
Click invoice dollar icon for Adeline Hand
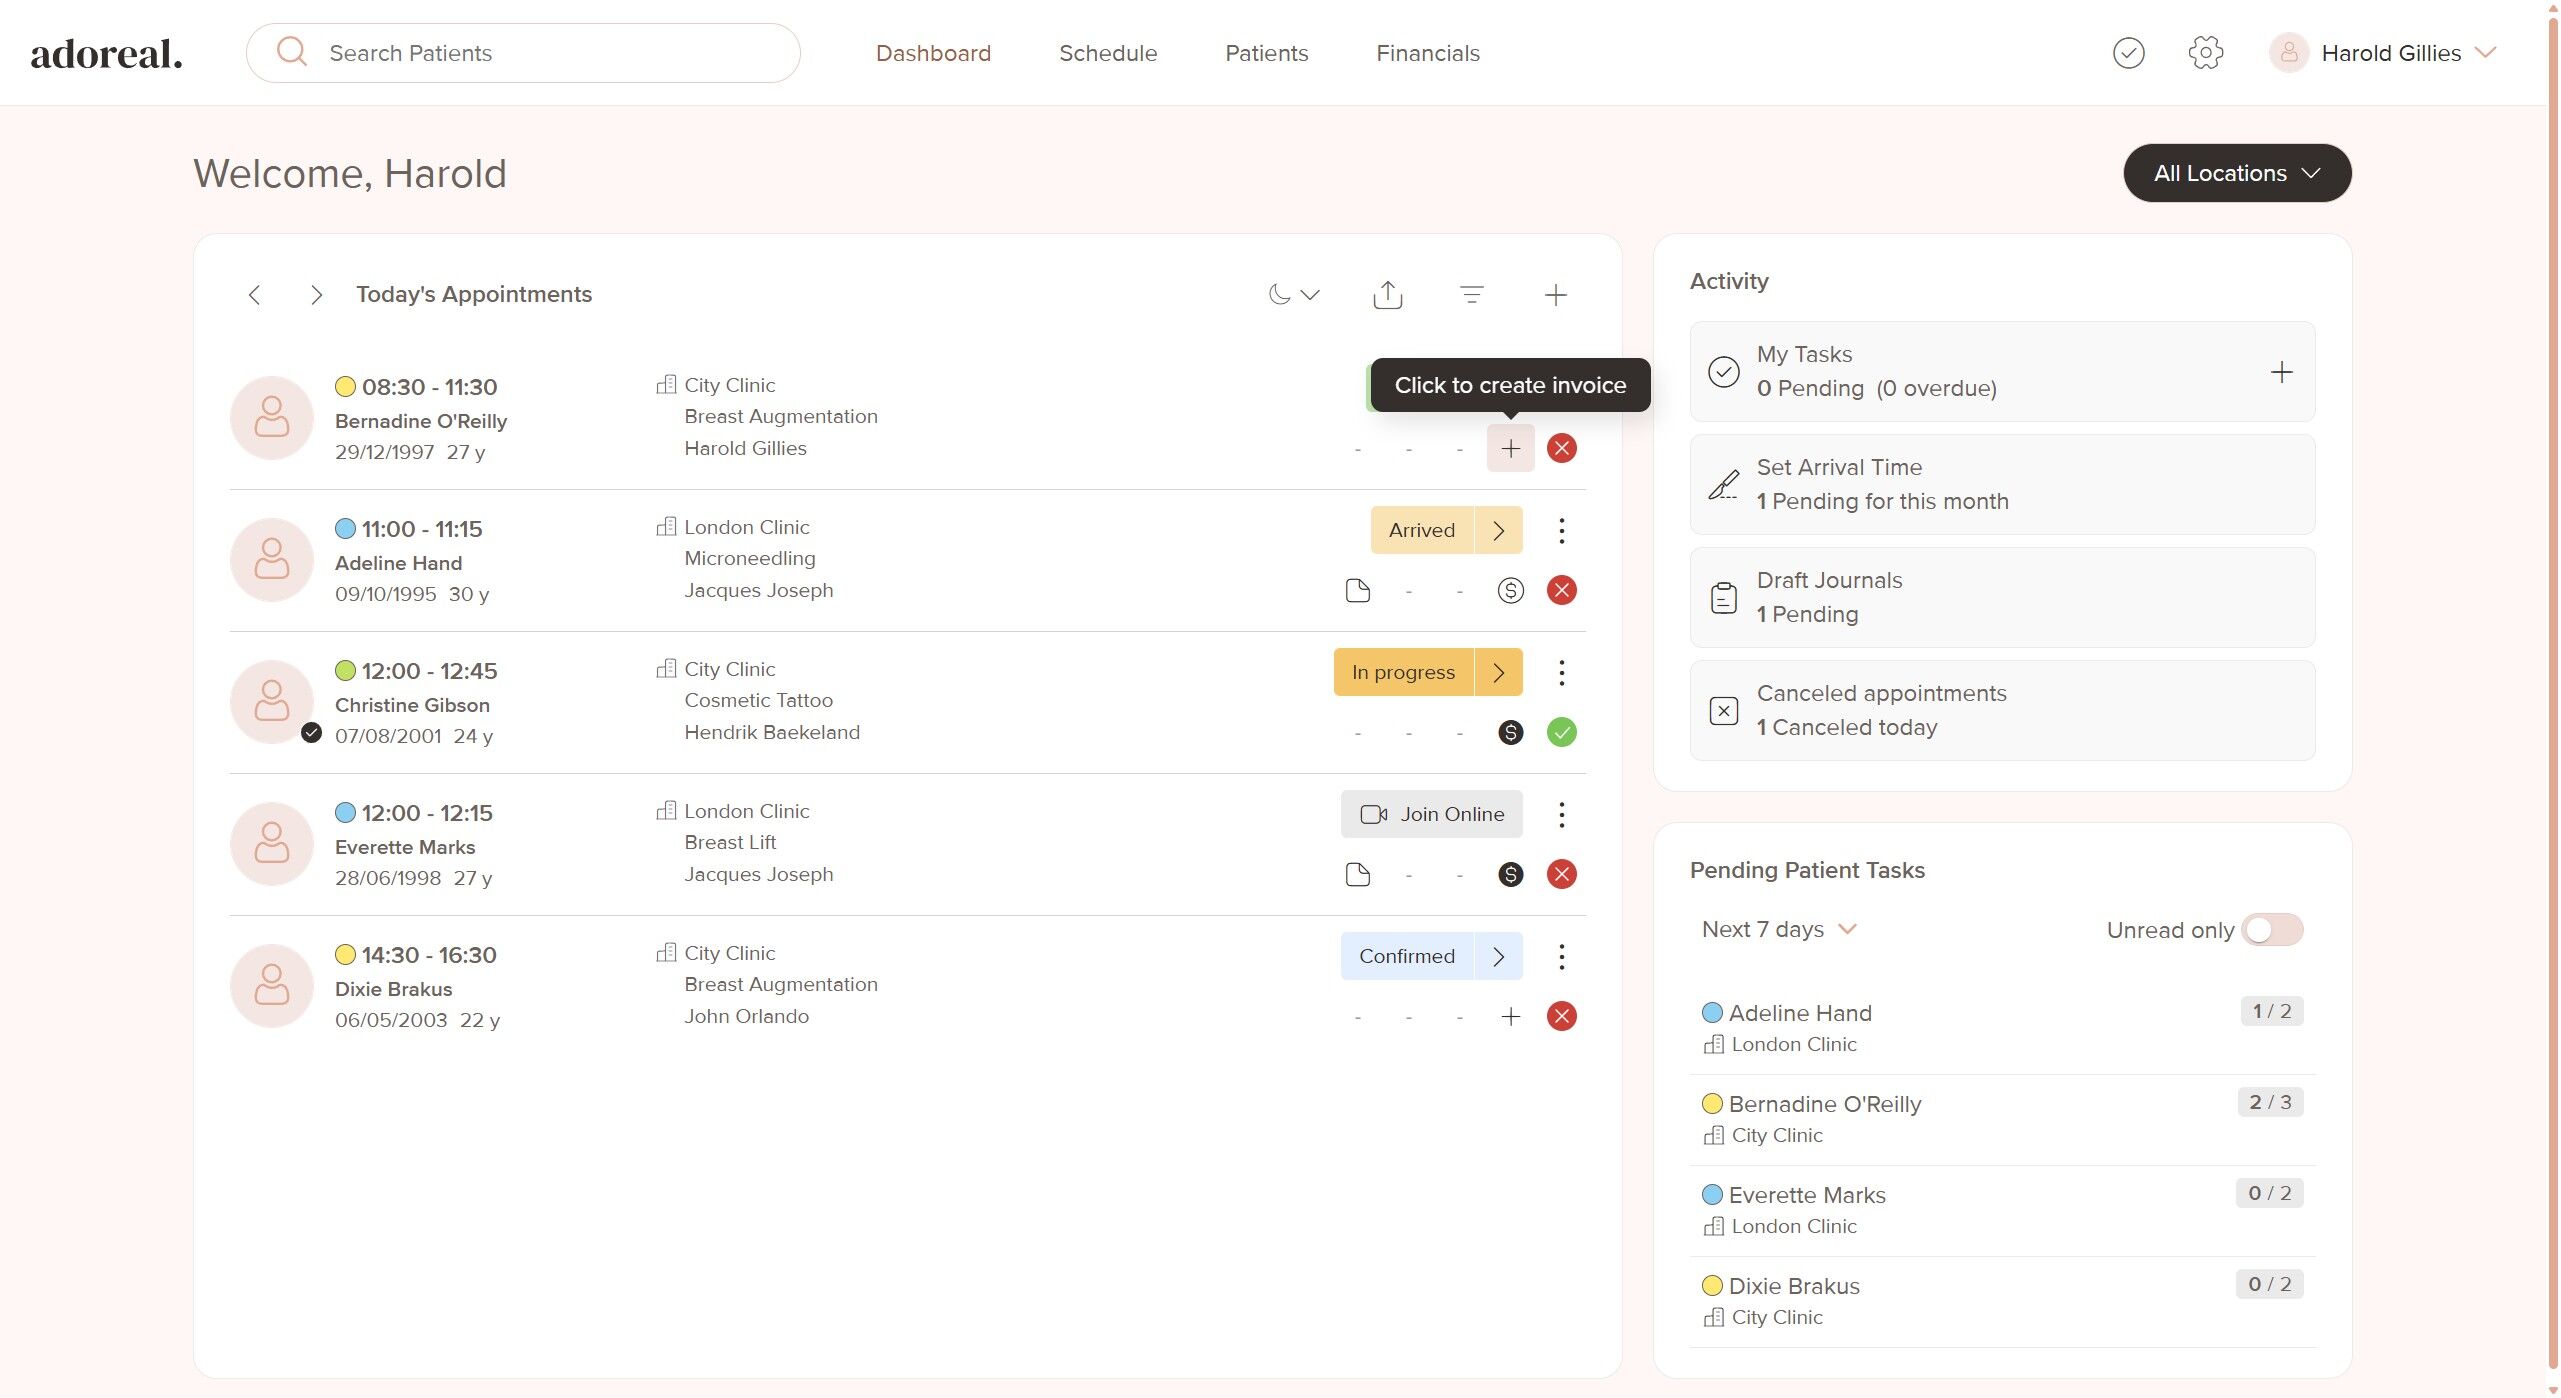(x=1510, y=591)
